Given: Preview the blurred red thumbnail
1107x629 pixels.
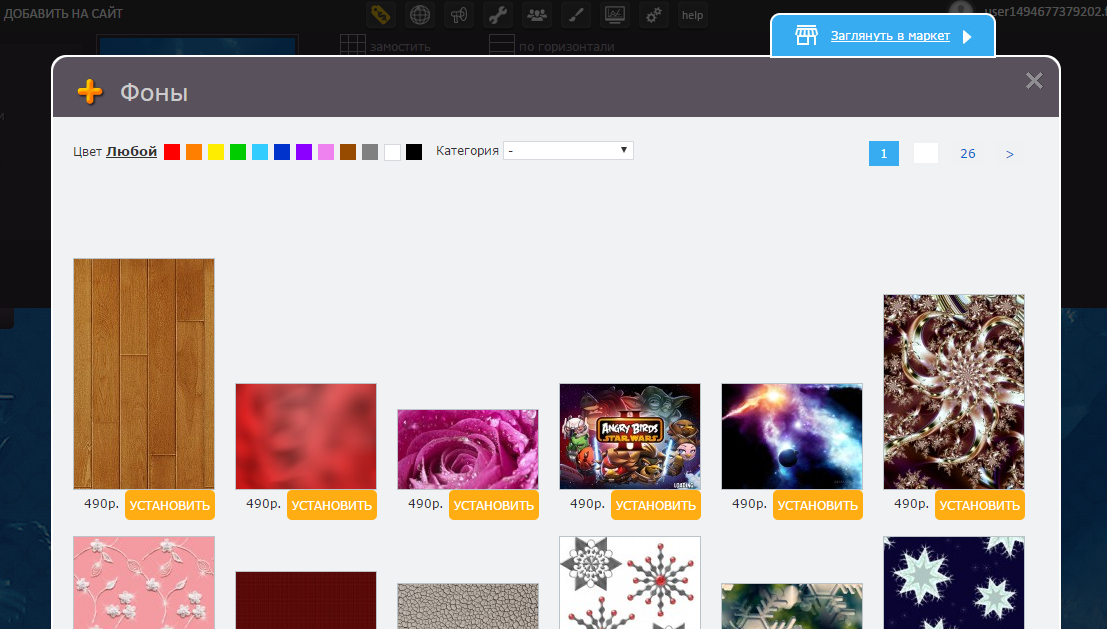Looking at the screenshot, I should pyautogui.click(x=306, y=436).
